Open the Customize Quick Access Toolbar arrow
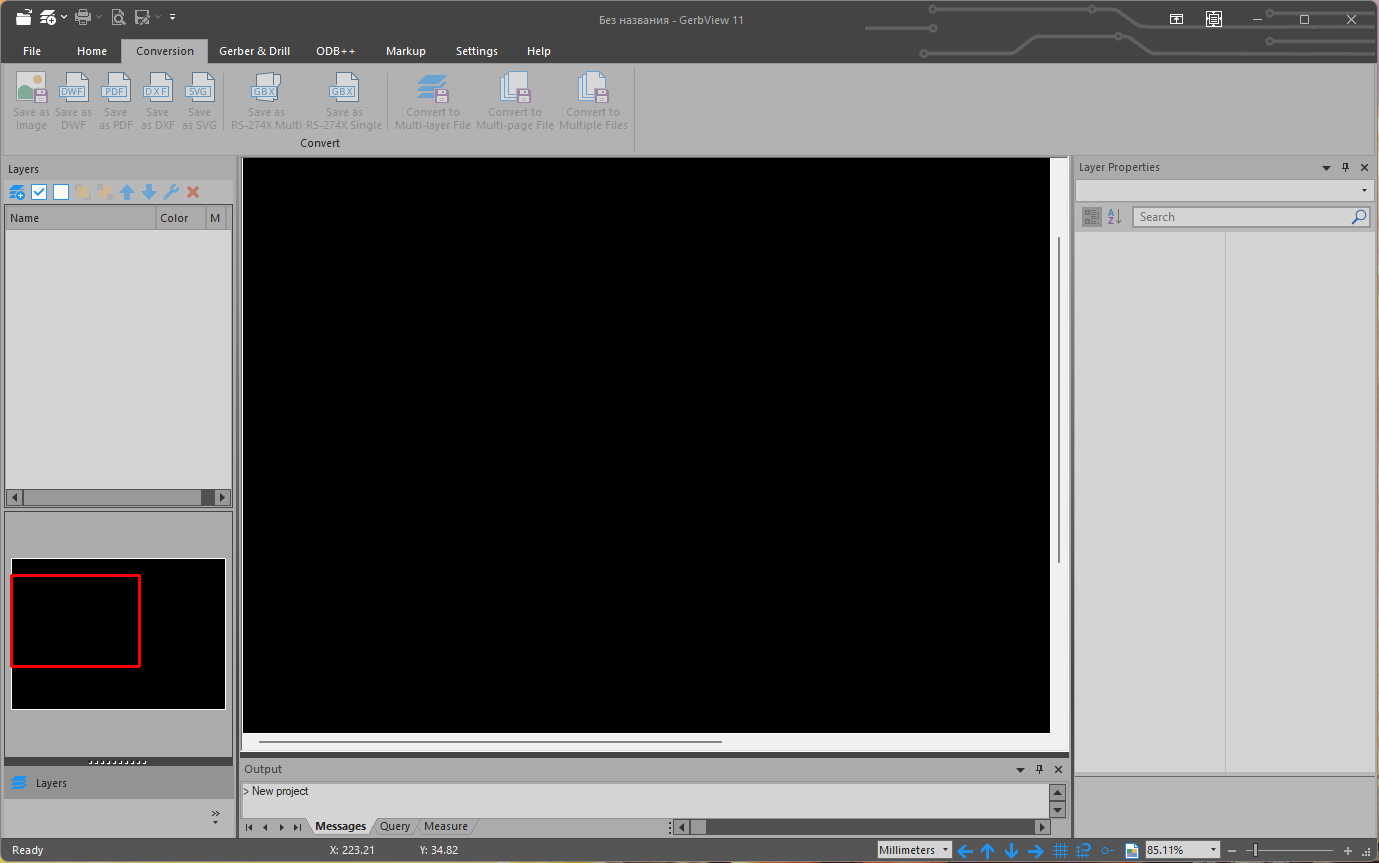 click(x=172, y=17)
